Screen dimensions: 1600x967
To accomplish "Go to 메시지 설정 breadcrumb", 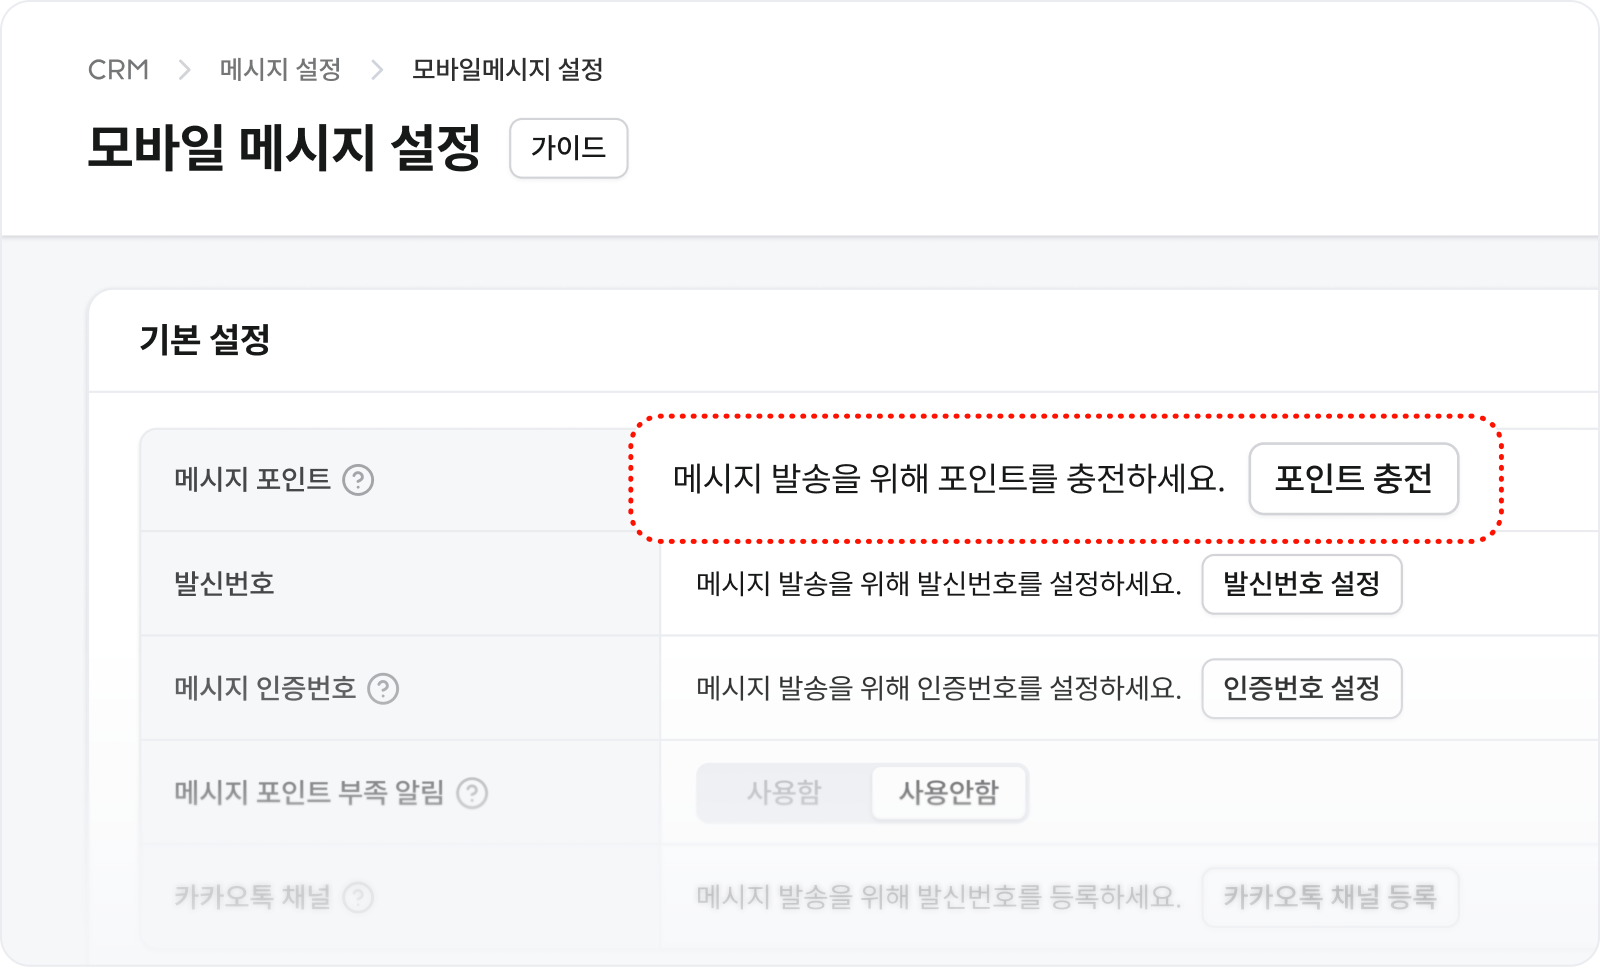I will point(280,70).
